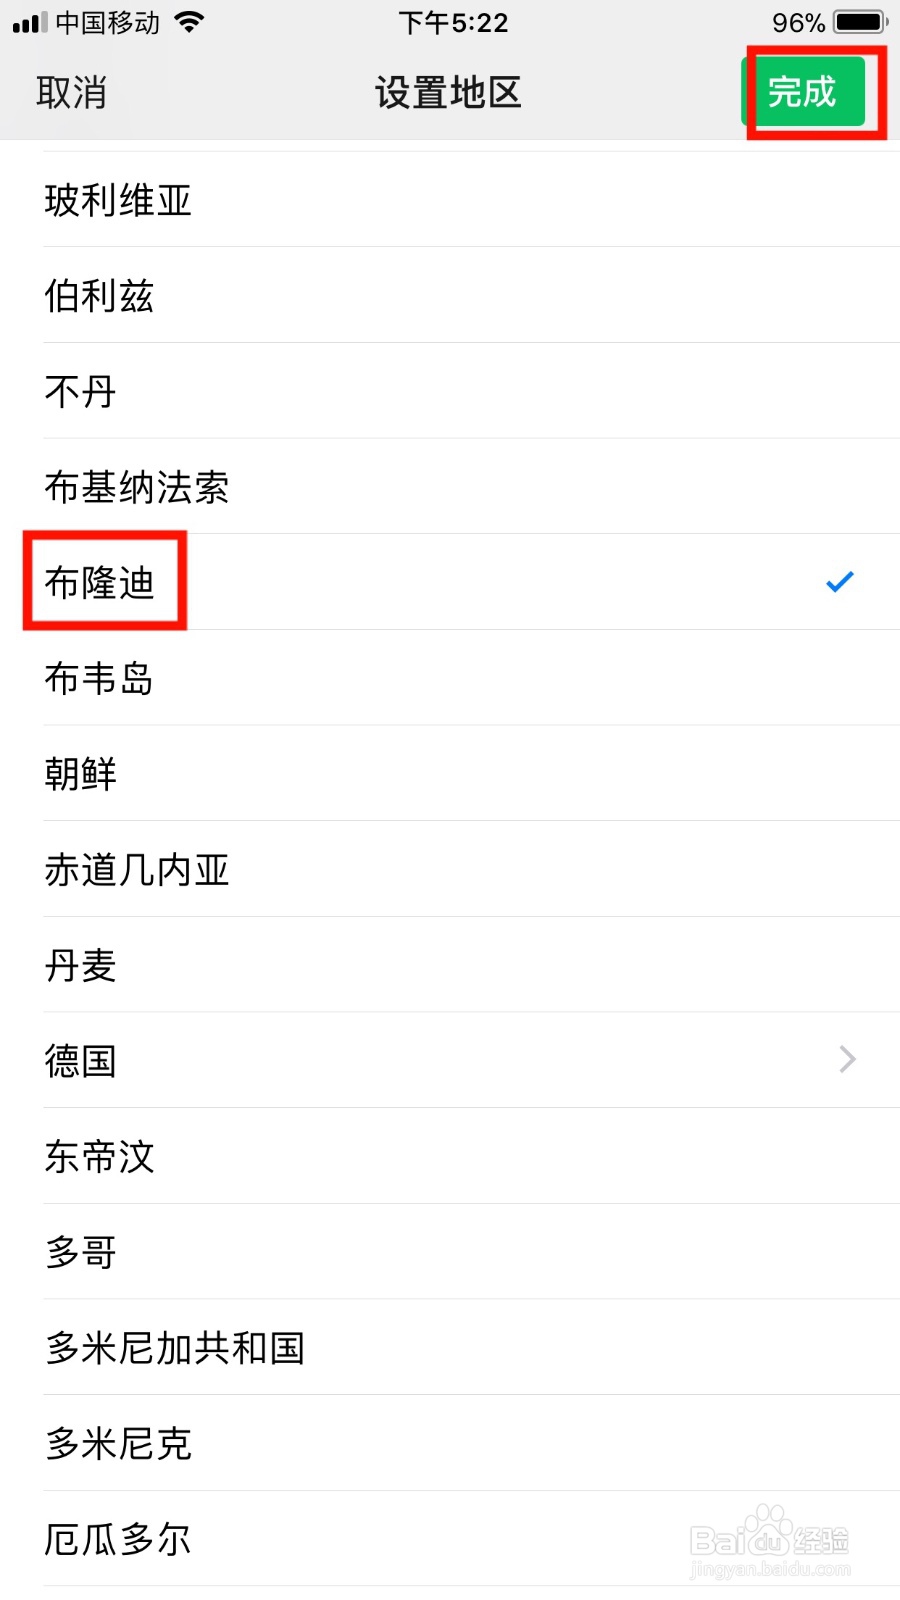Choose 不丹 as the region
The image size is (900, 1600).
(450, 391)
